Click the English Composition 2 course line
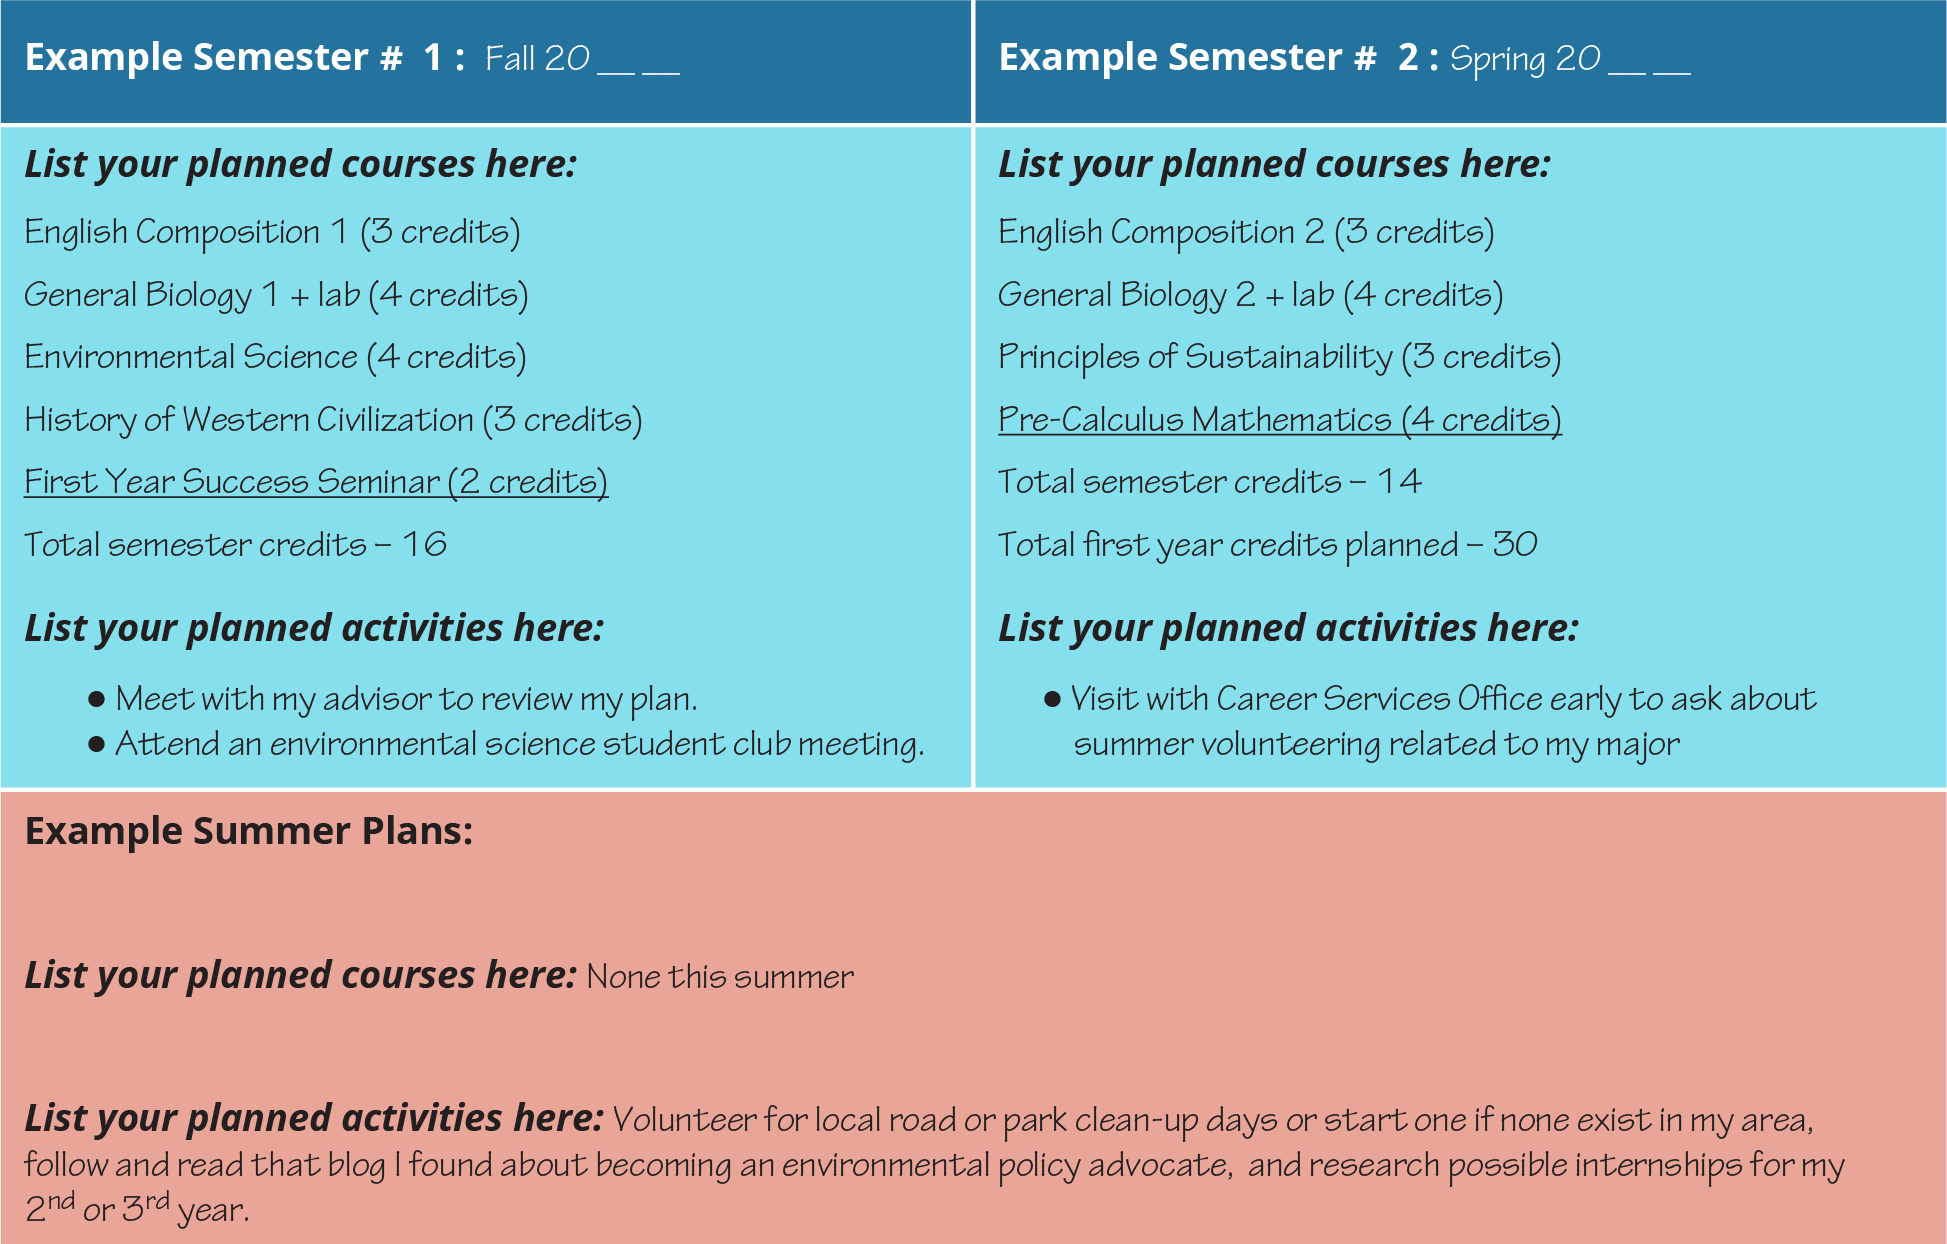The width and height of the screenshot is (1947, 1244). [1246, 232]
